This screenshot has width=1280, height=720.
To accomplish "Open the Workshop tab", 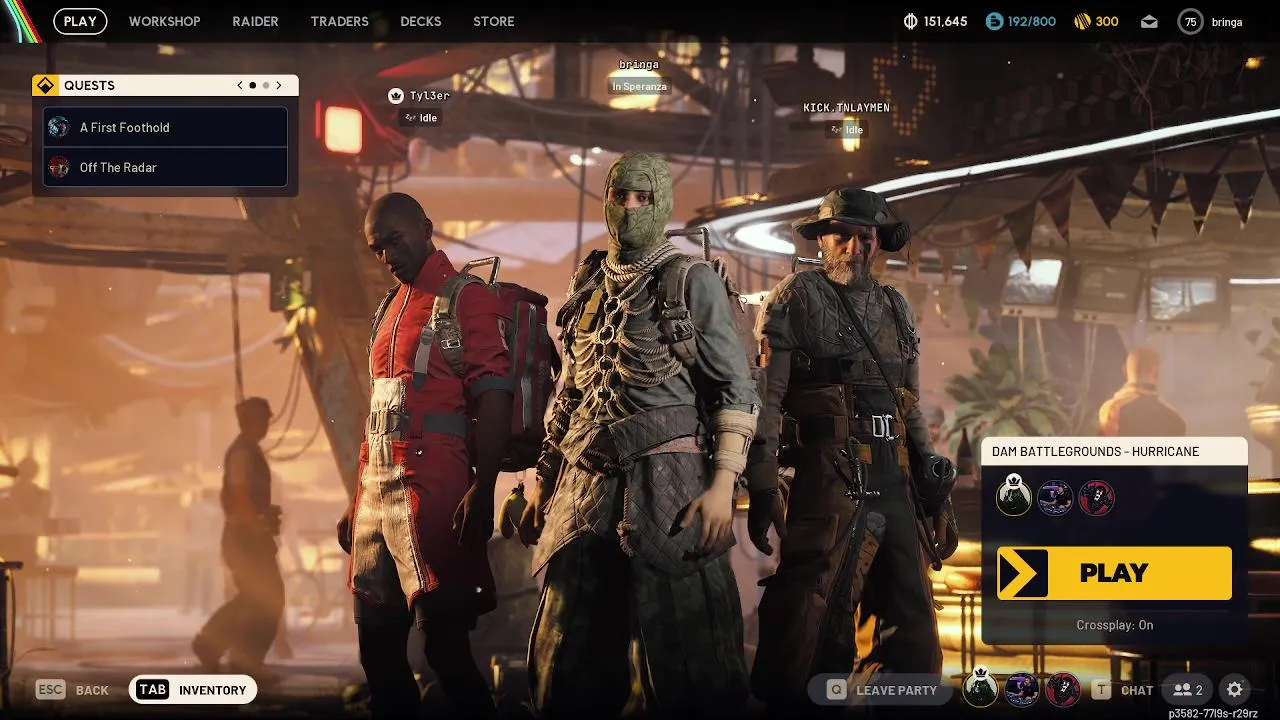I will [x=164, y=21].
